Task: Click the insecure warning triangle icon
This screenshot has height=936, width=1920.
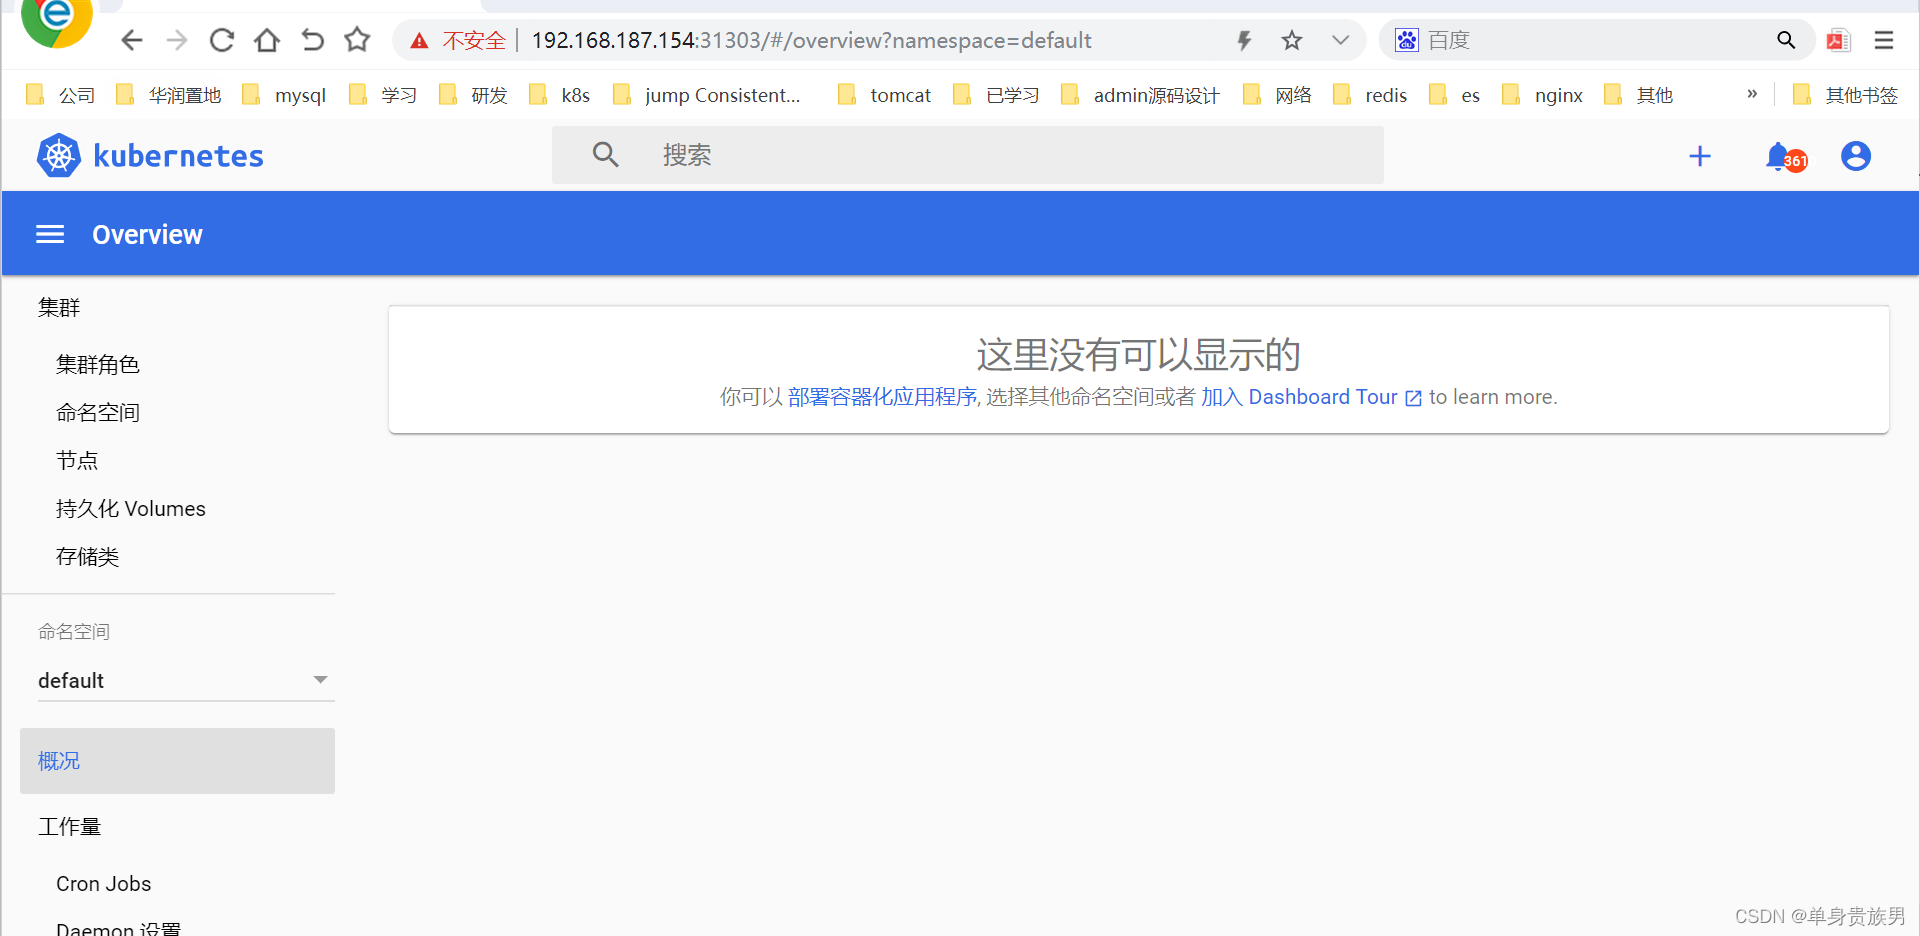Action: point(419,41)
